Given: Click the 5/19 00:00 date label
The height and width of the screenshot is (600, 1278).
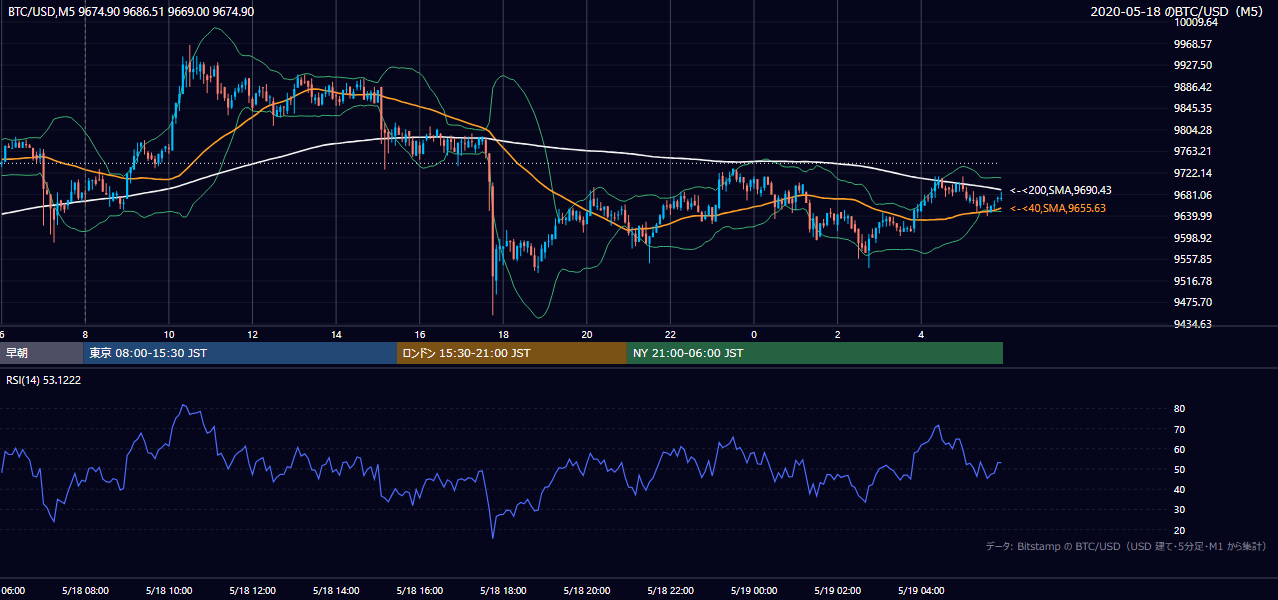Looking at the screenshot, I should click(754, 591).
